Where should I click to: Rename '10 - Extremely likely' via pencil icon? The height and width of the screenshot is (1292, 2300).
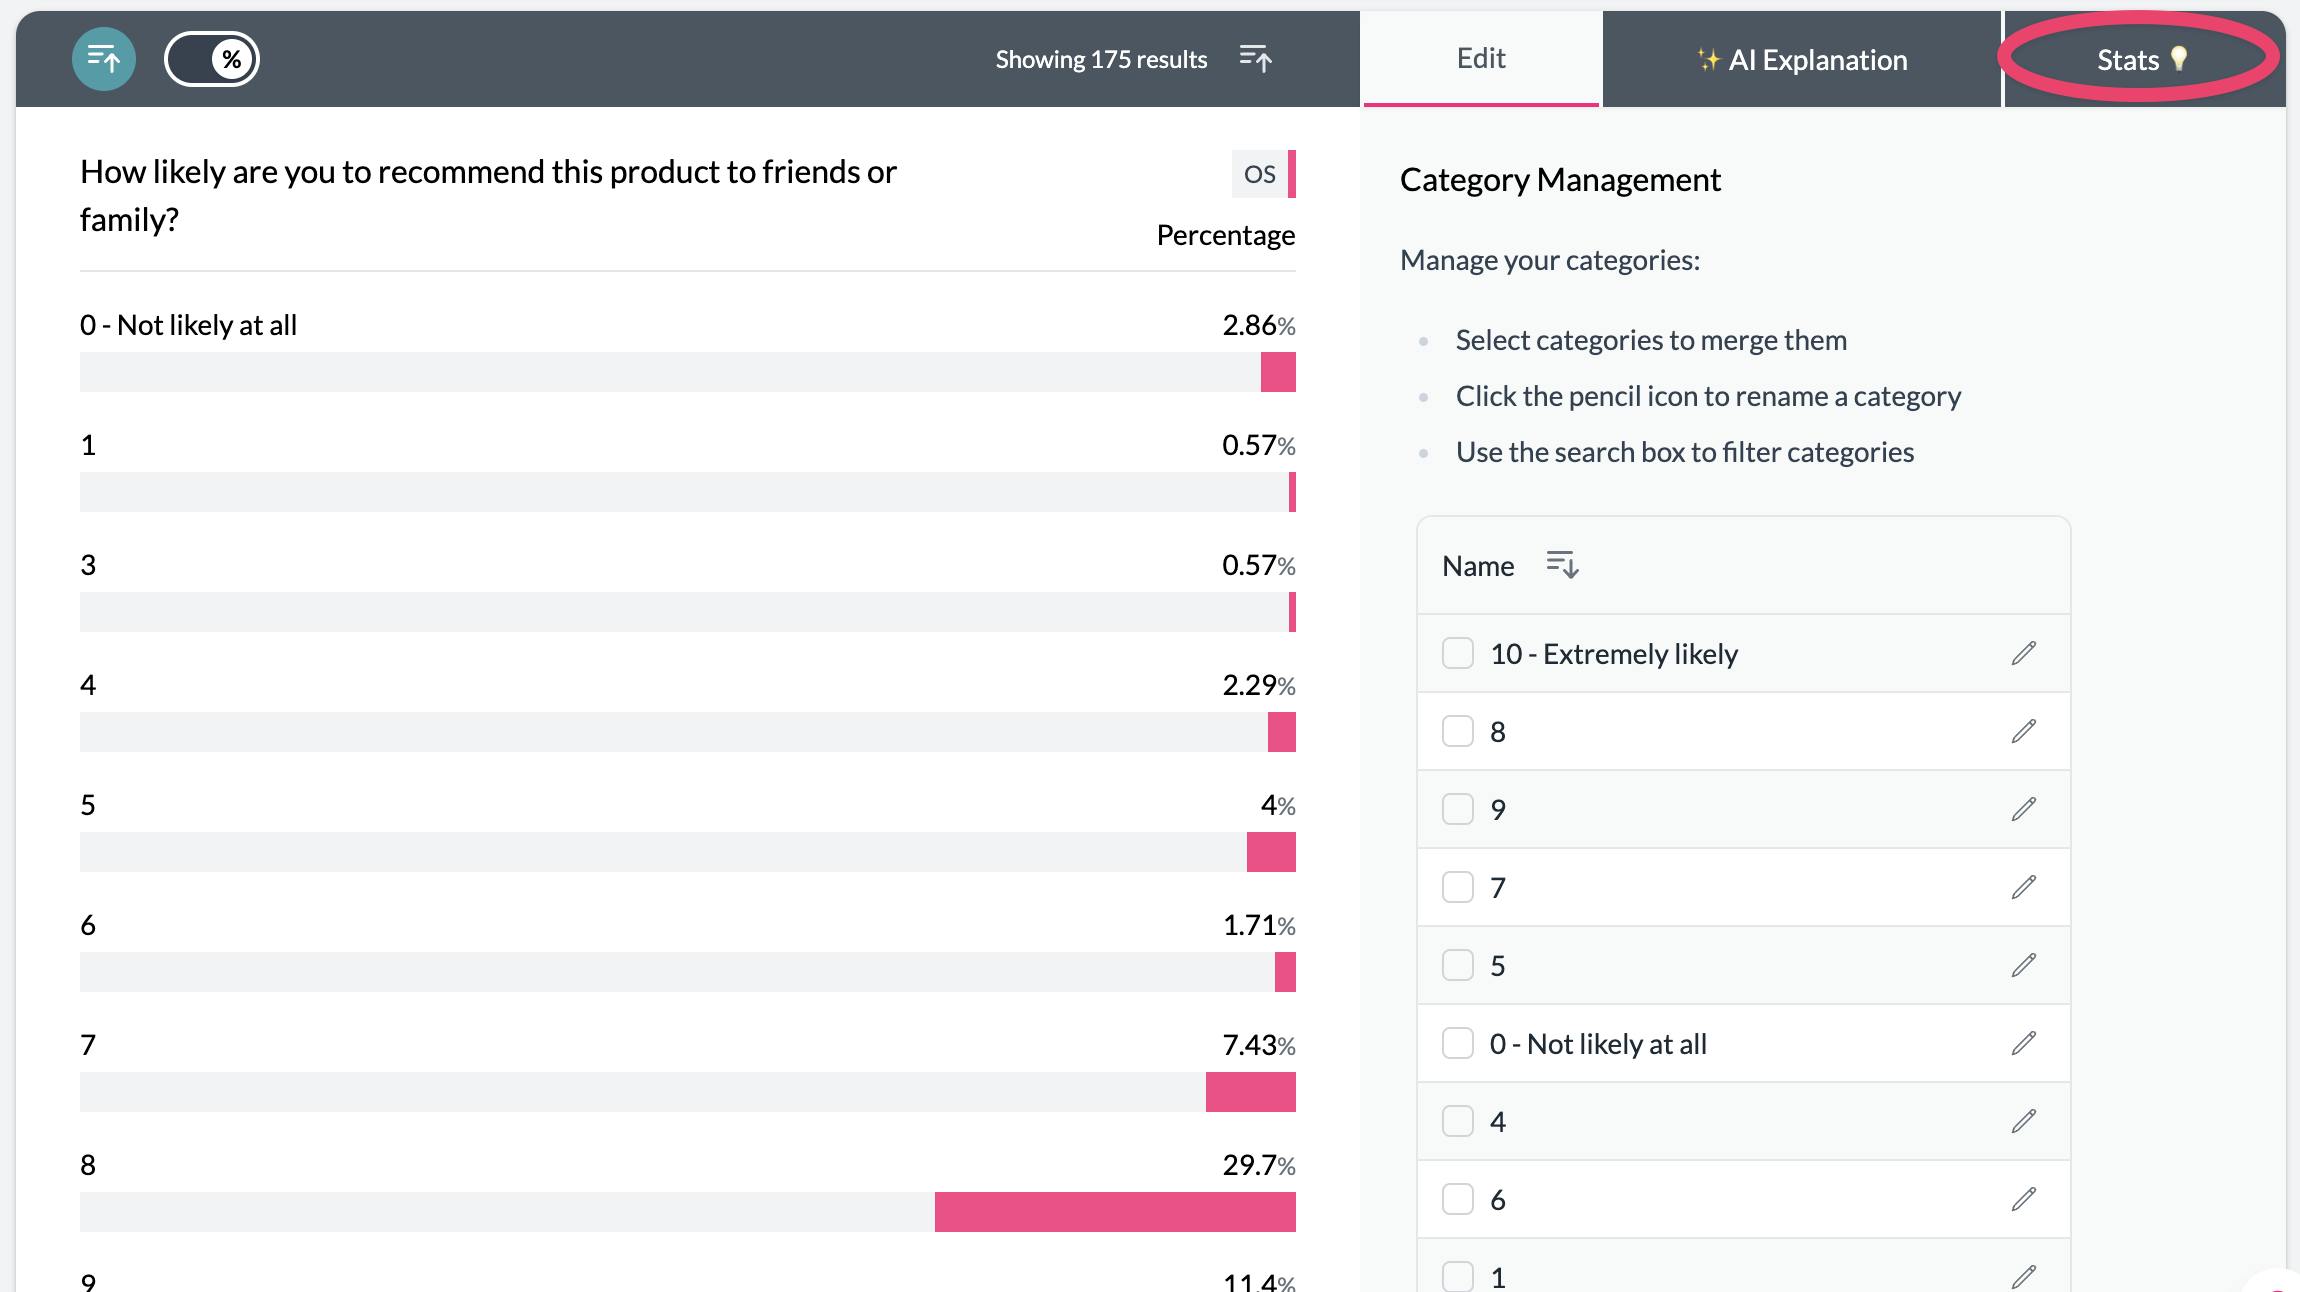click(x=2024, y=653)
